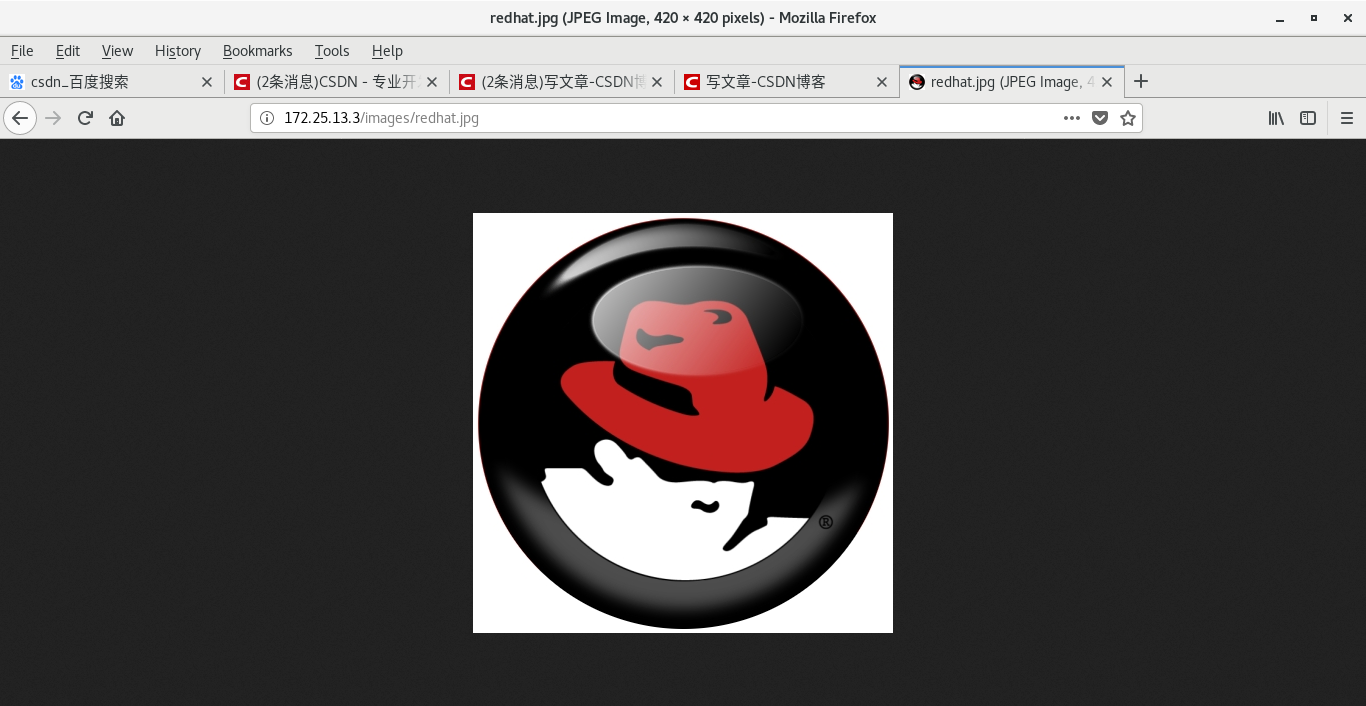Save page to Pocket

pos(1100,118)
